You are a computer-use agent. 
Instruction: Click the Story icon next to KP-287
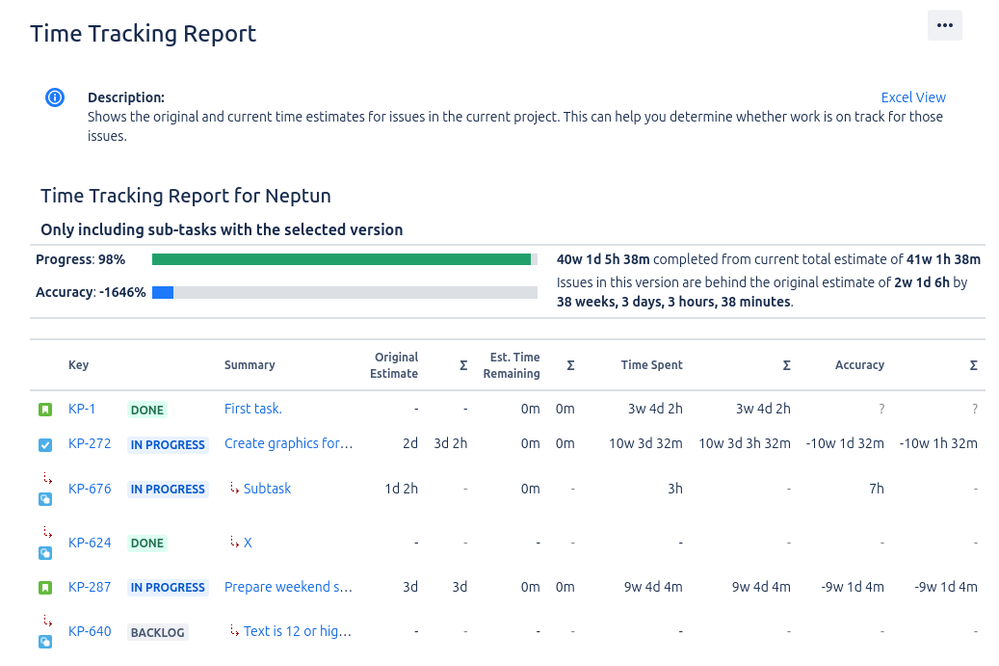pyautogui.click(x=44, y=587)
